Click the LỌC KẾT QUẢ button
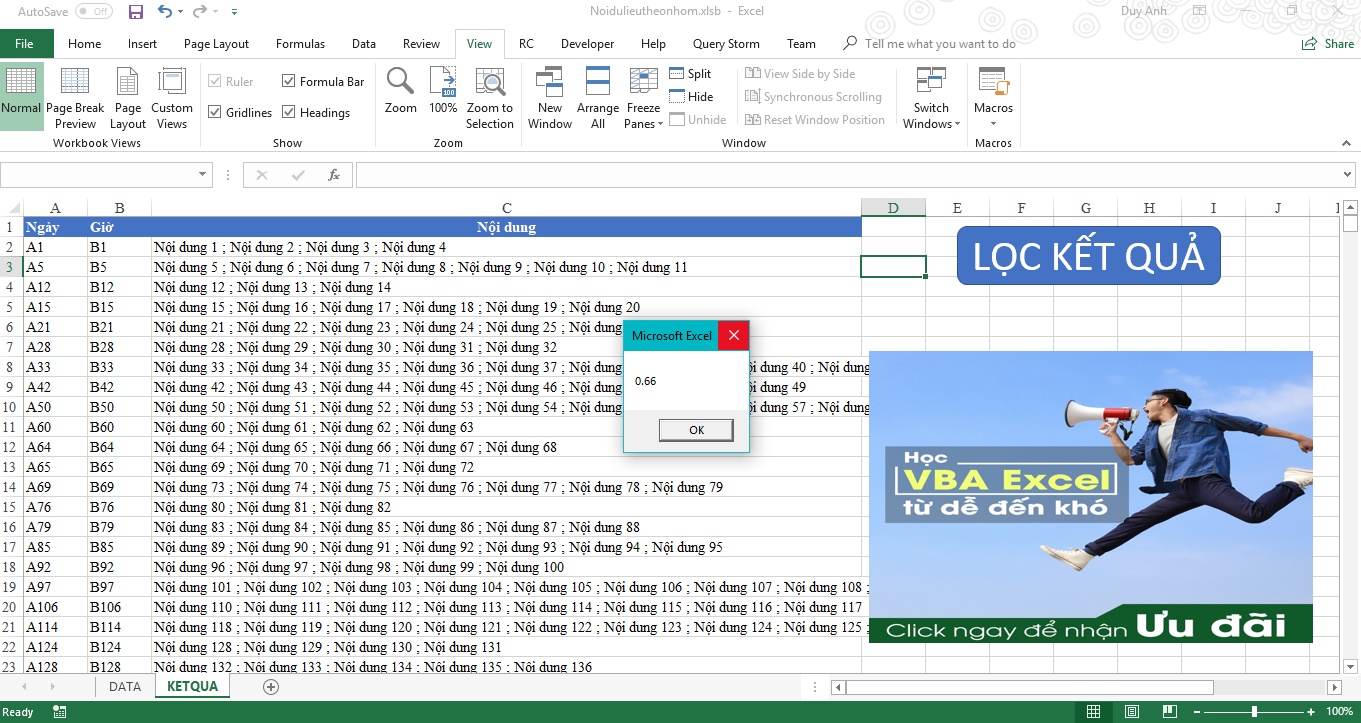1361x723 pixels. coord(1089,256)
